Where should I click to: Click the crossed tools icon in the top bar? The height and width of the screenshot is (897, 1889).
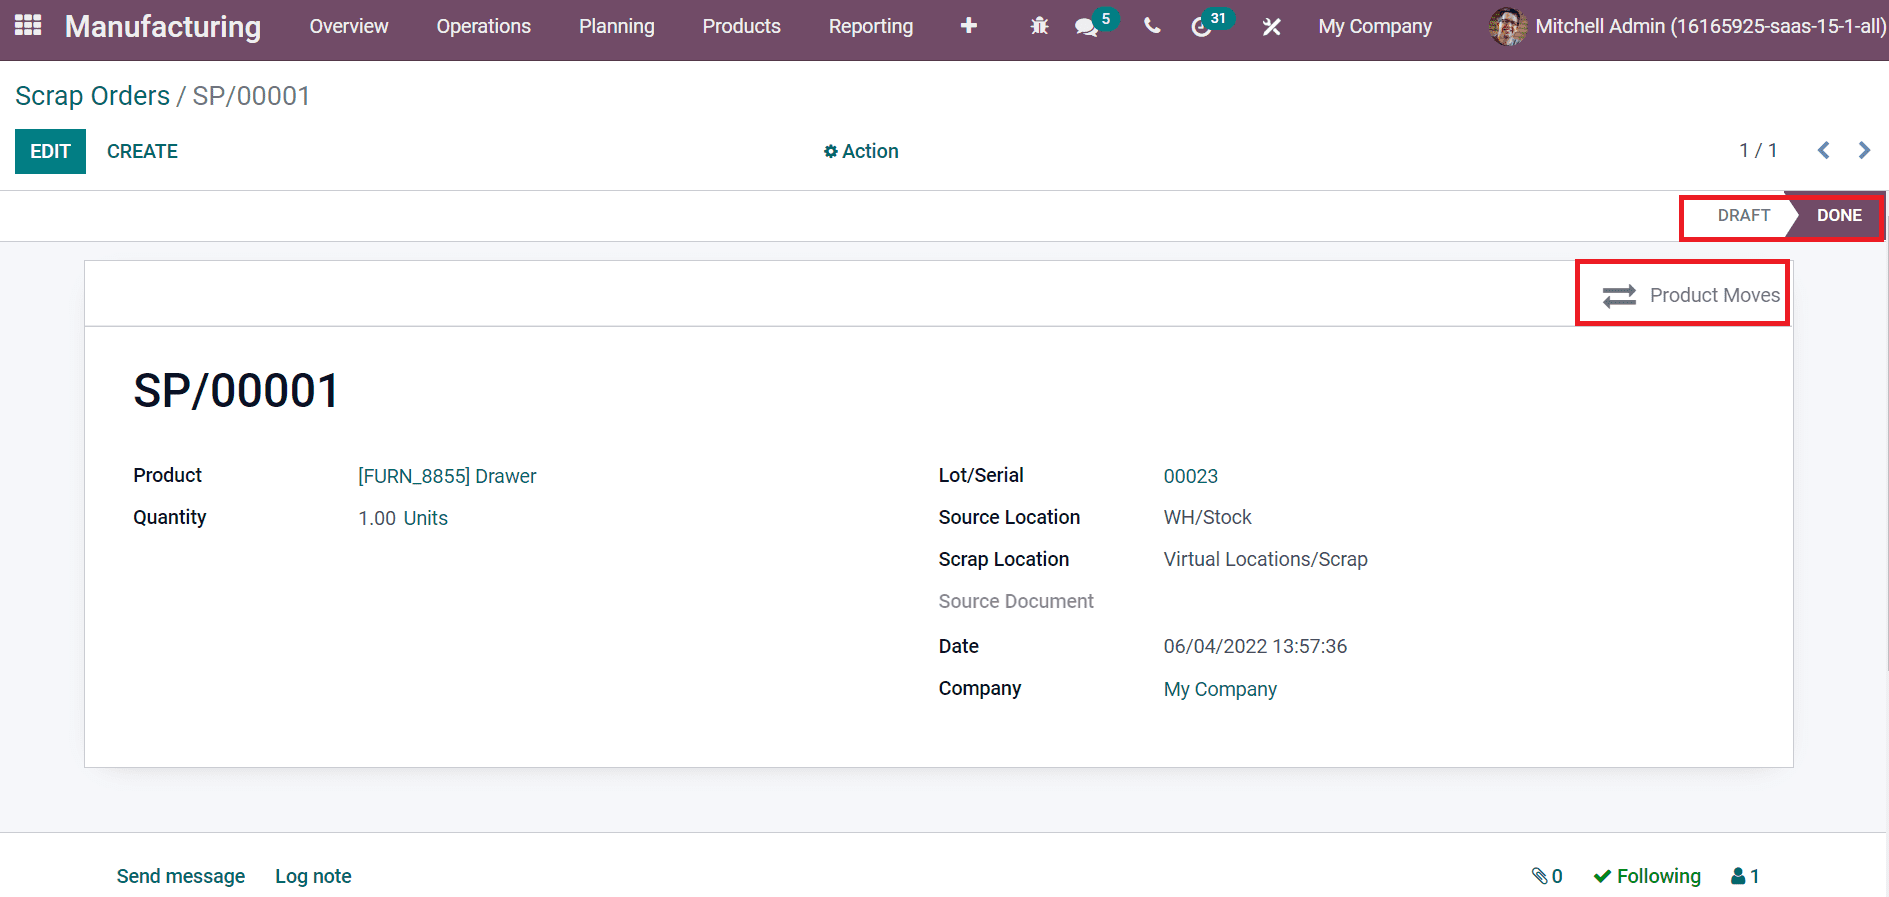[x=1271, y=27]
